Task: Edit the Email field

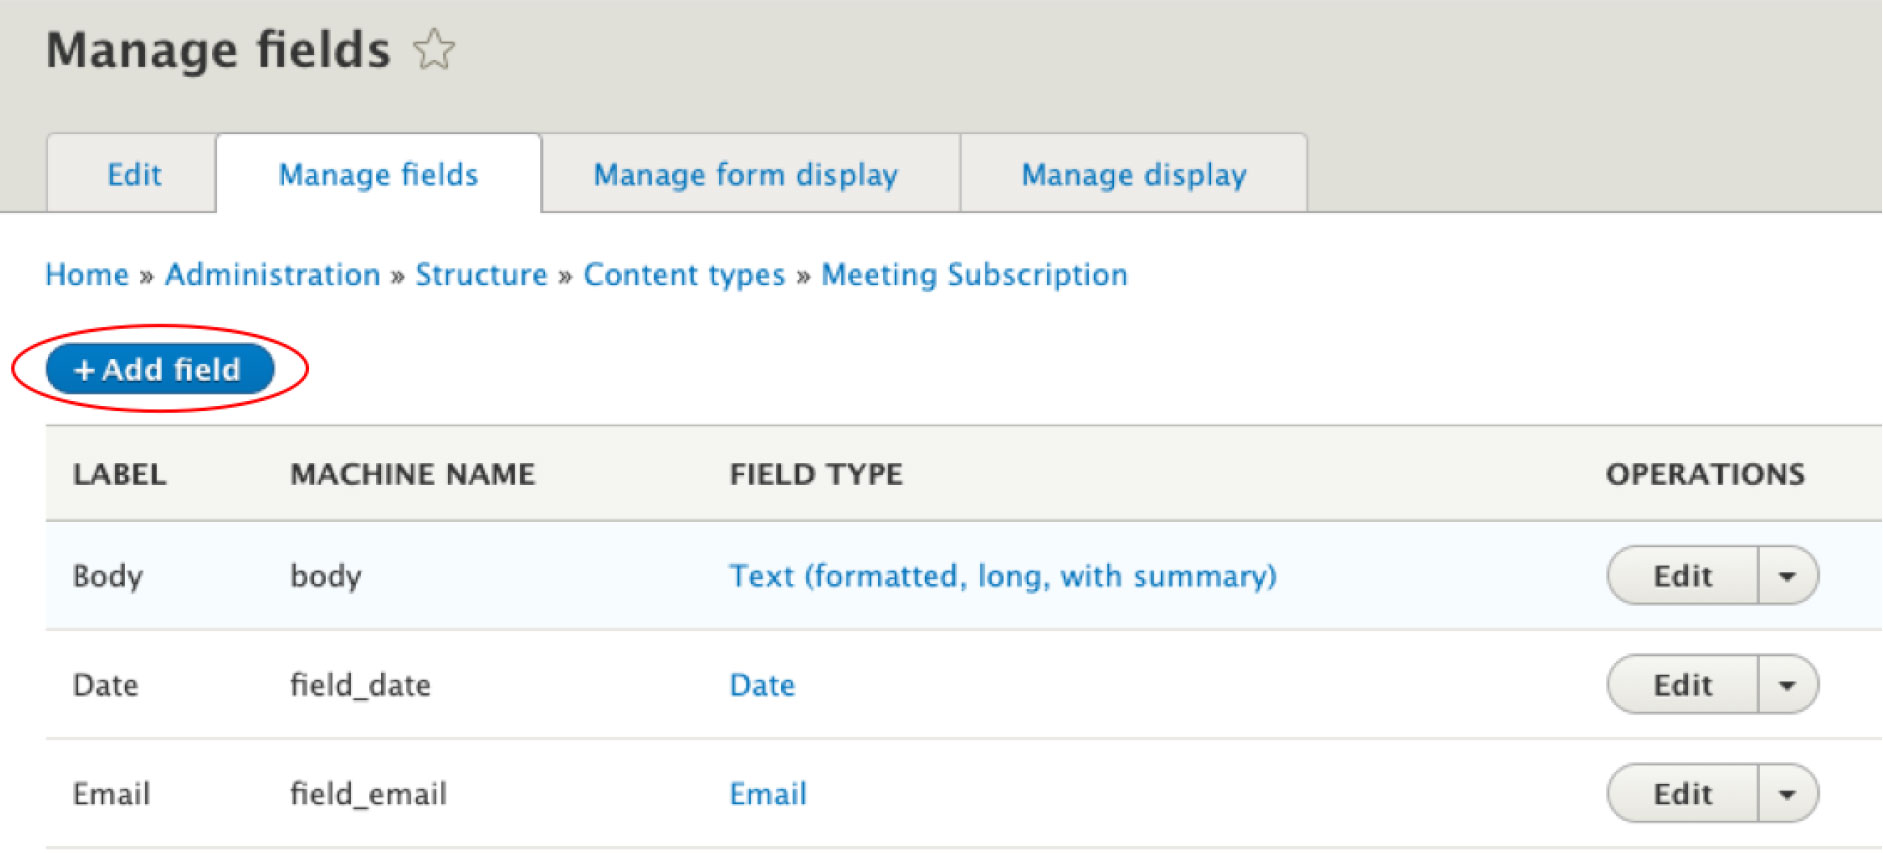Action: [x=1682, y=794]
